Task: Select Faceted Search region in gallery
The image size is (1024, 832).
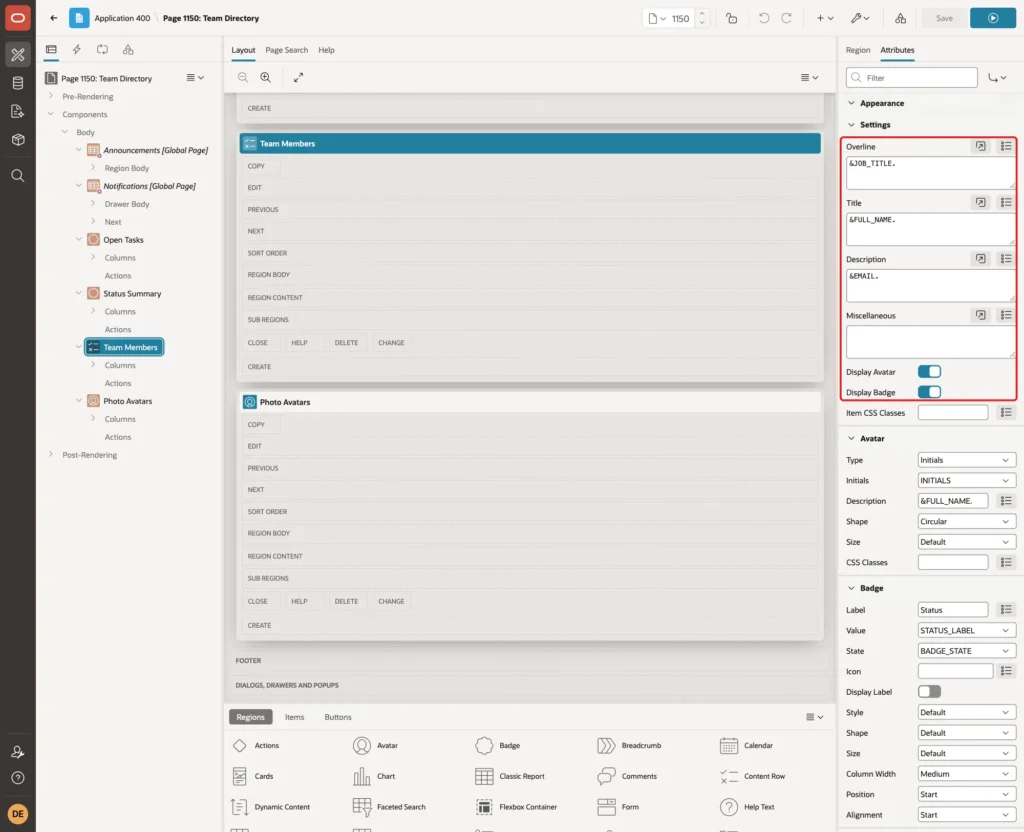Action: pyautogui.click(x=389, y=807)
